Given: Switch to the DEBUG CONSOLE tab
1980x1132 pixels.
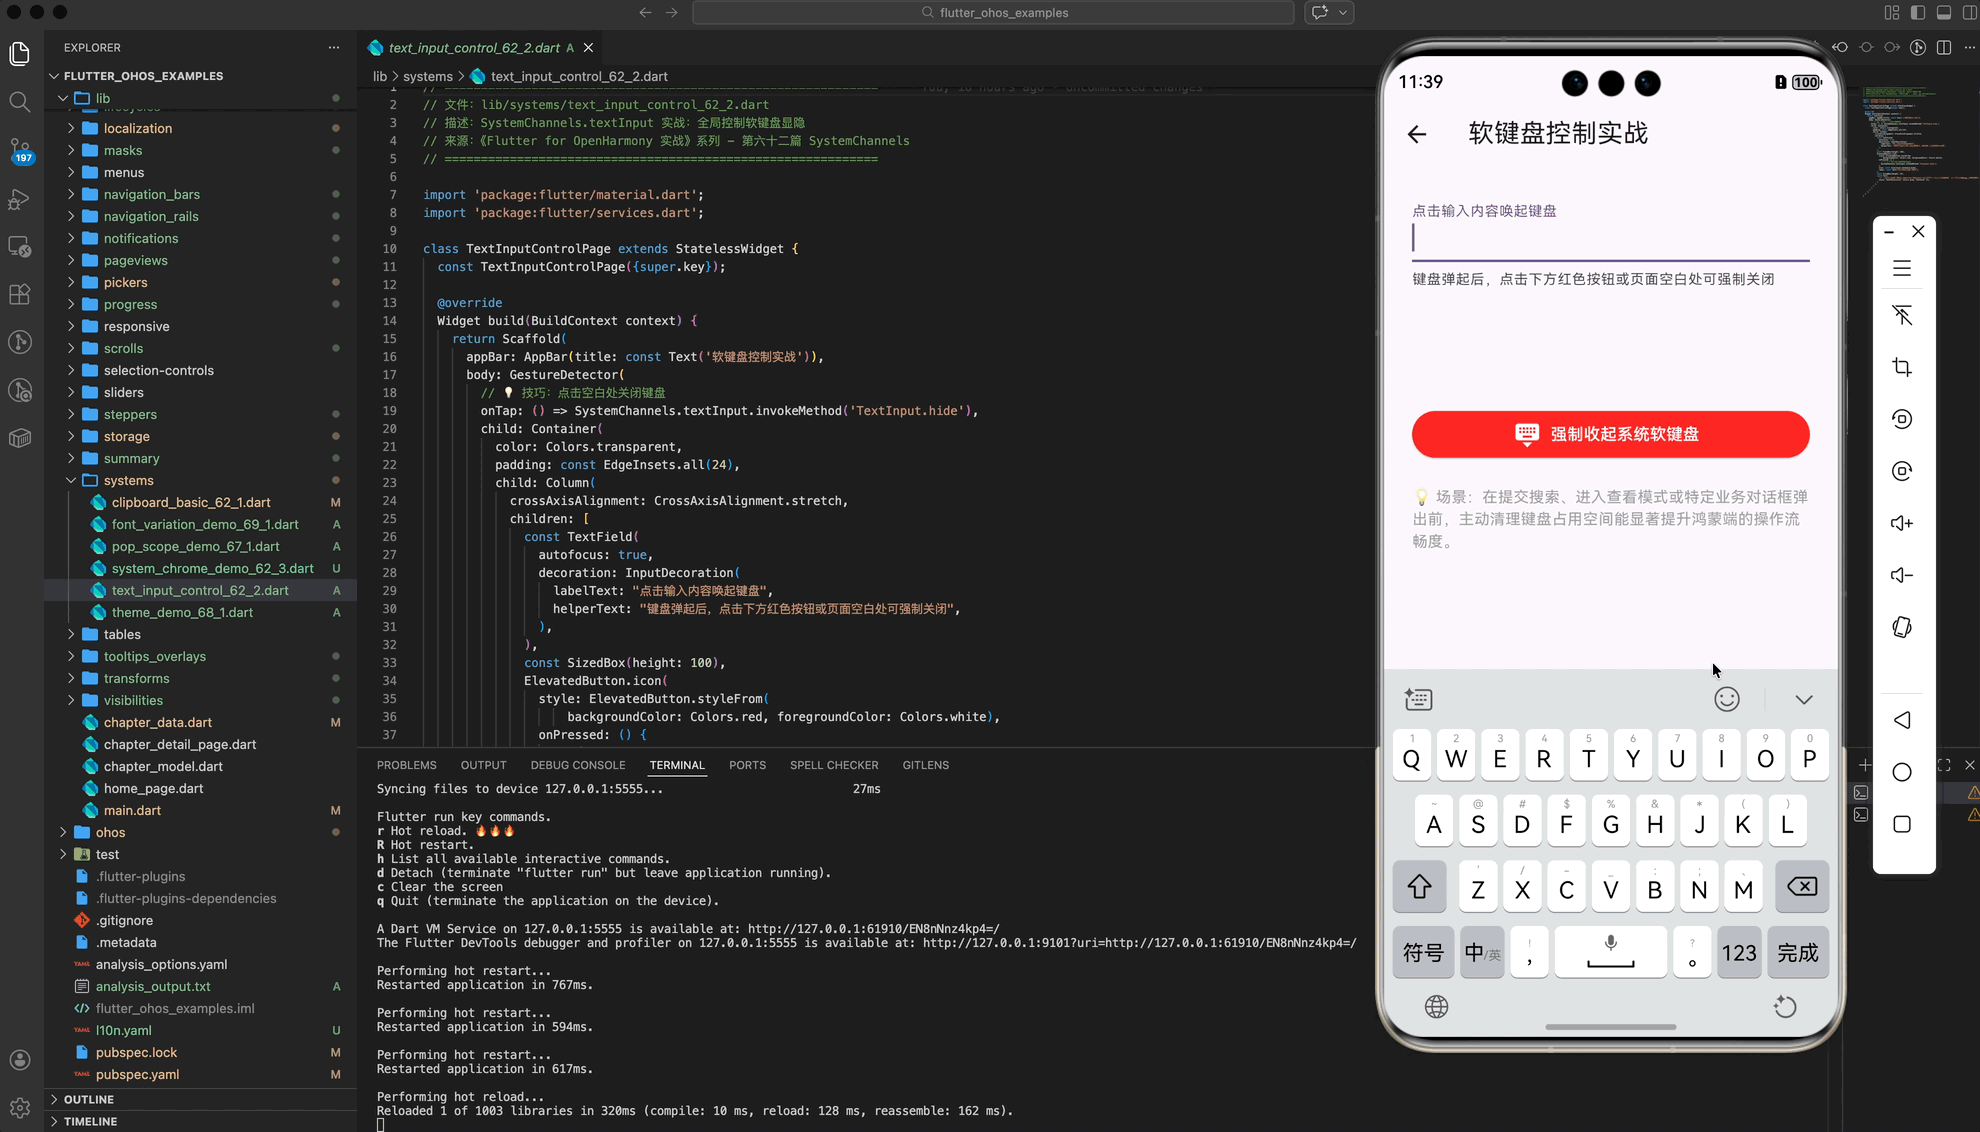Looking at the screenshot, I should click(577, 765).
